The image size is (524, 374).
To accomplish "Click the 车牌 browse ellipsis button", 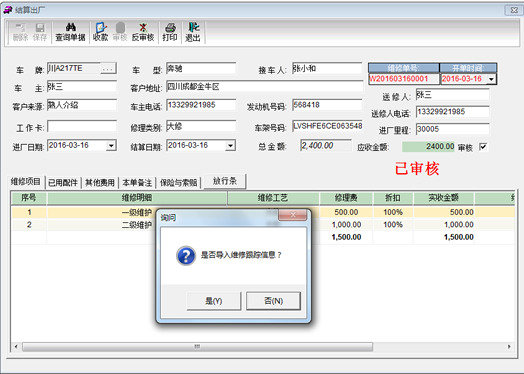I will (x=108, y=69).
